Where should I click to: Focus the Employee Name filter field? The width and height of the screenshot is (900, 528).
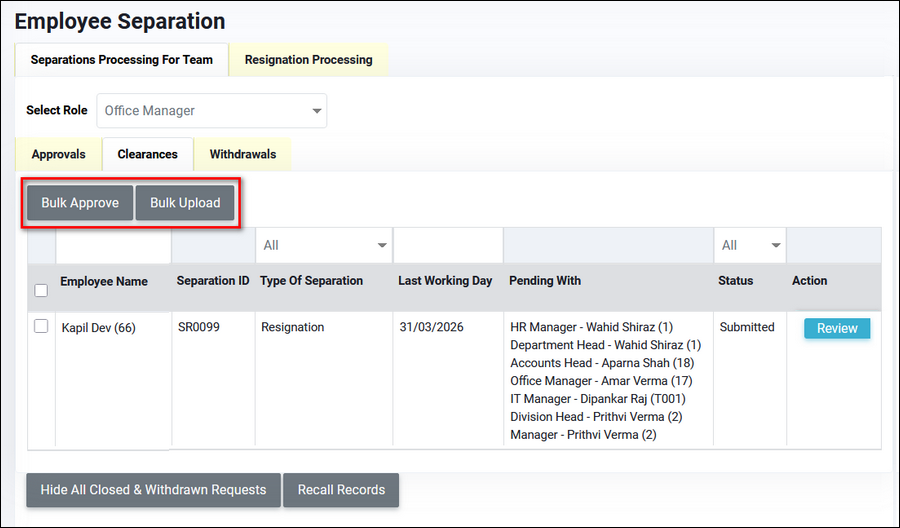coord(113,245)
